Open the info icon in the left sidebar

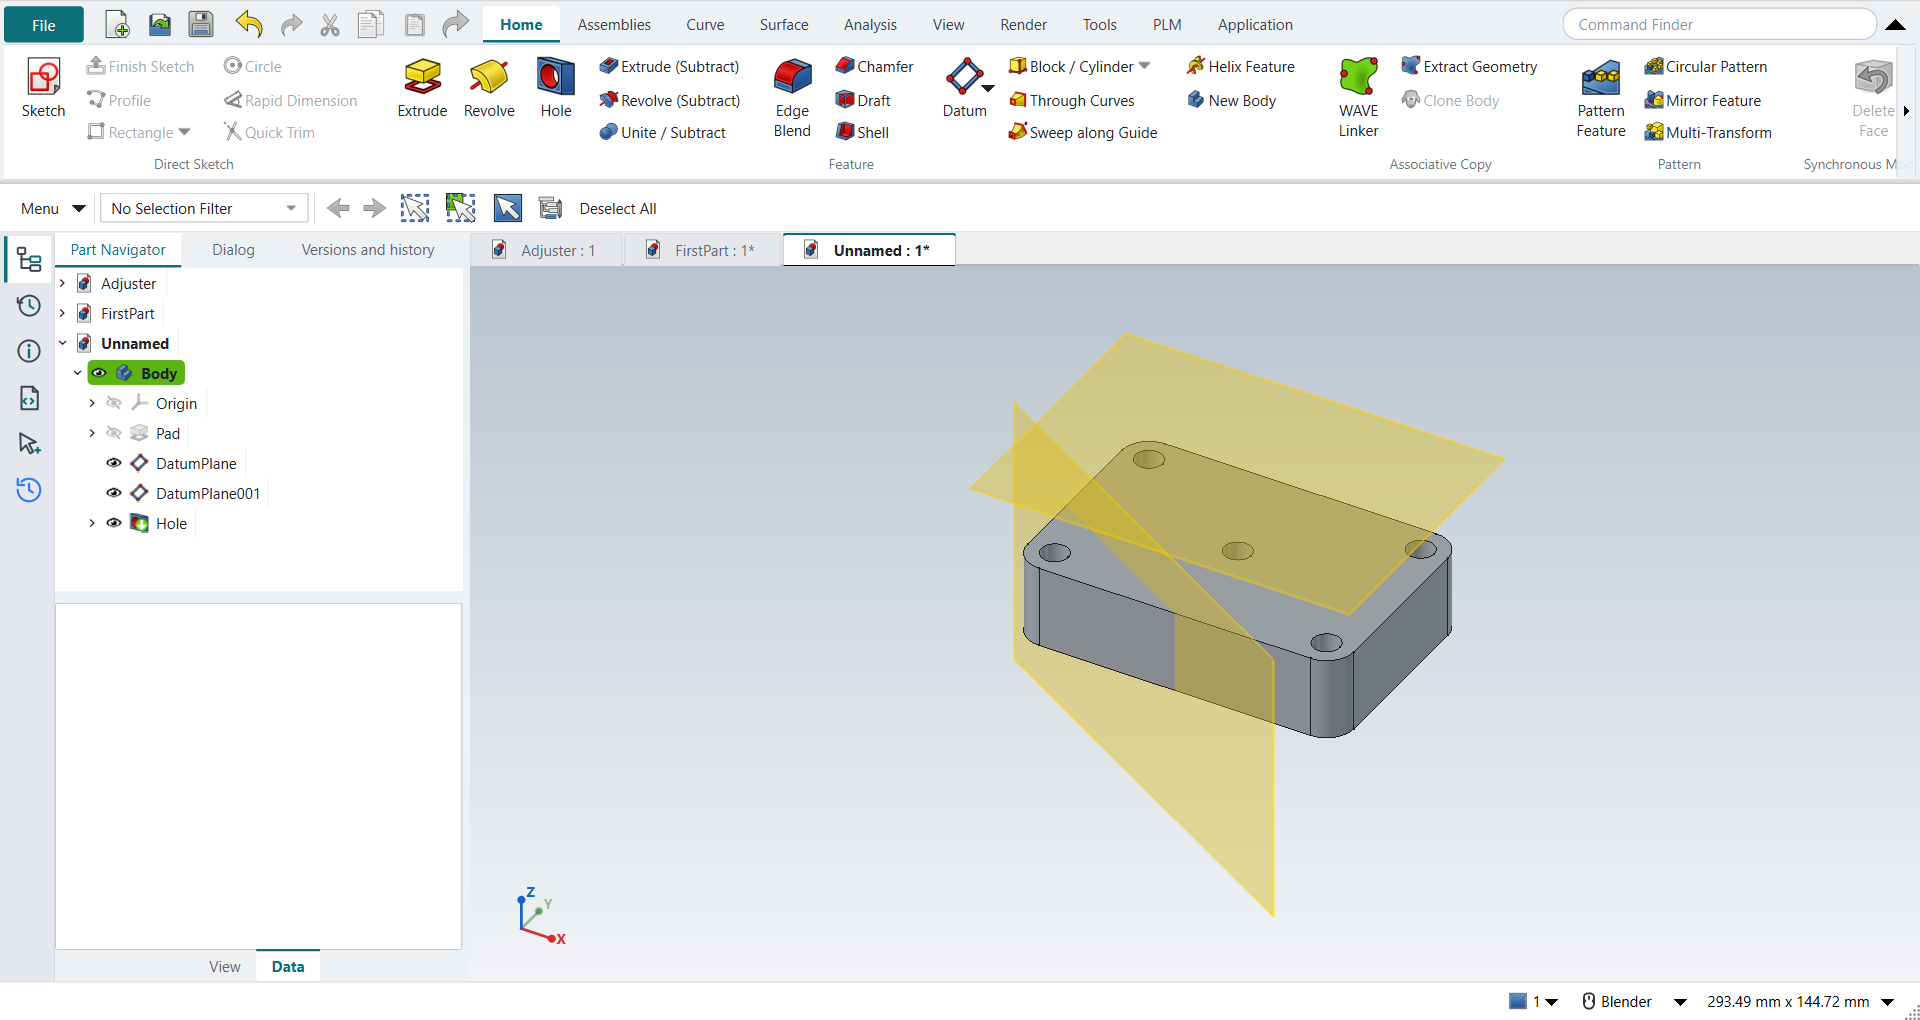coord(29,351)
